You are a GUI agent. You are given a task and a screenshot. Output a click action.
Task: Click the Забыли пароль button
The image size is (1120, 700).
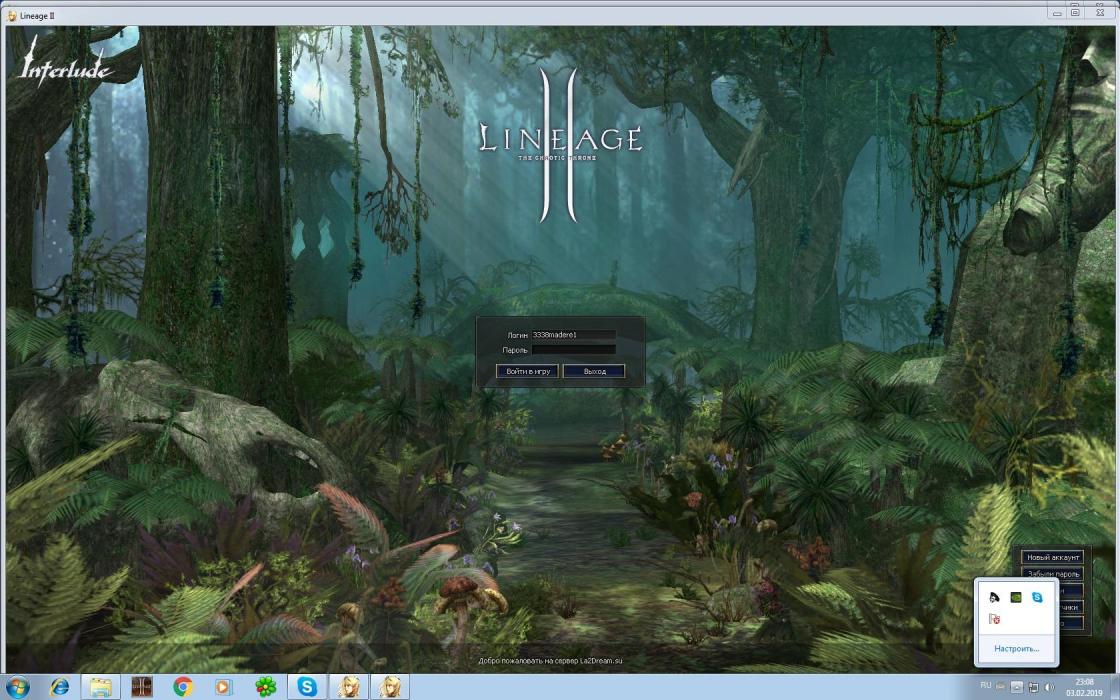point(1053,574)
